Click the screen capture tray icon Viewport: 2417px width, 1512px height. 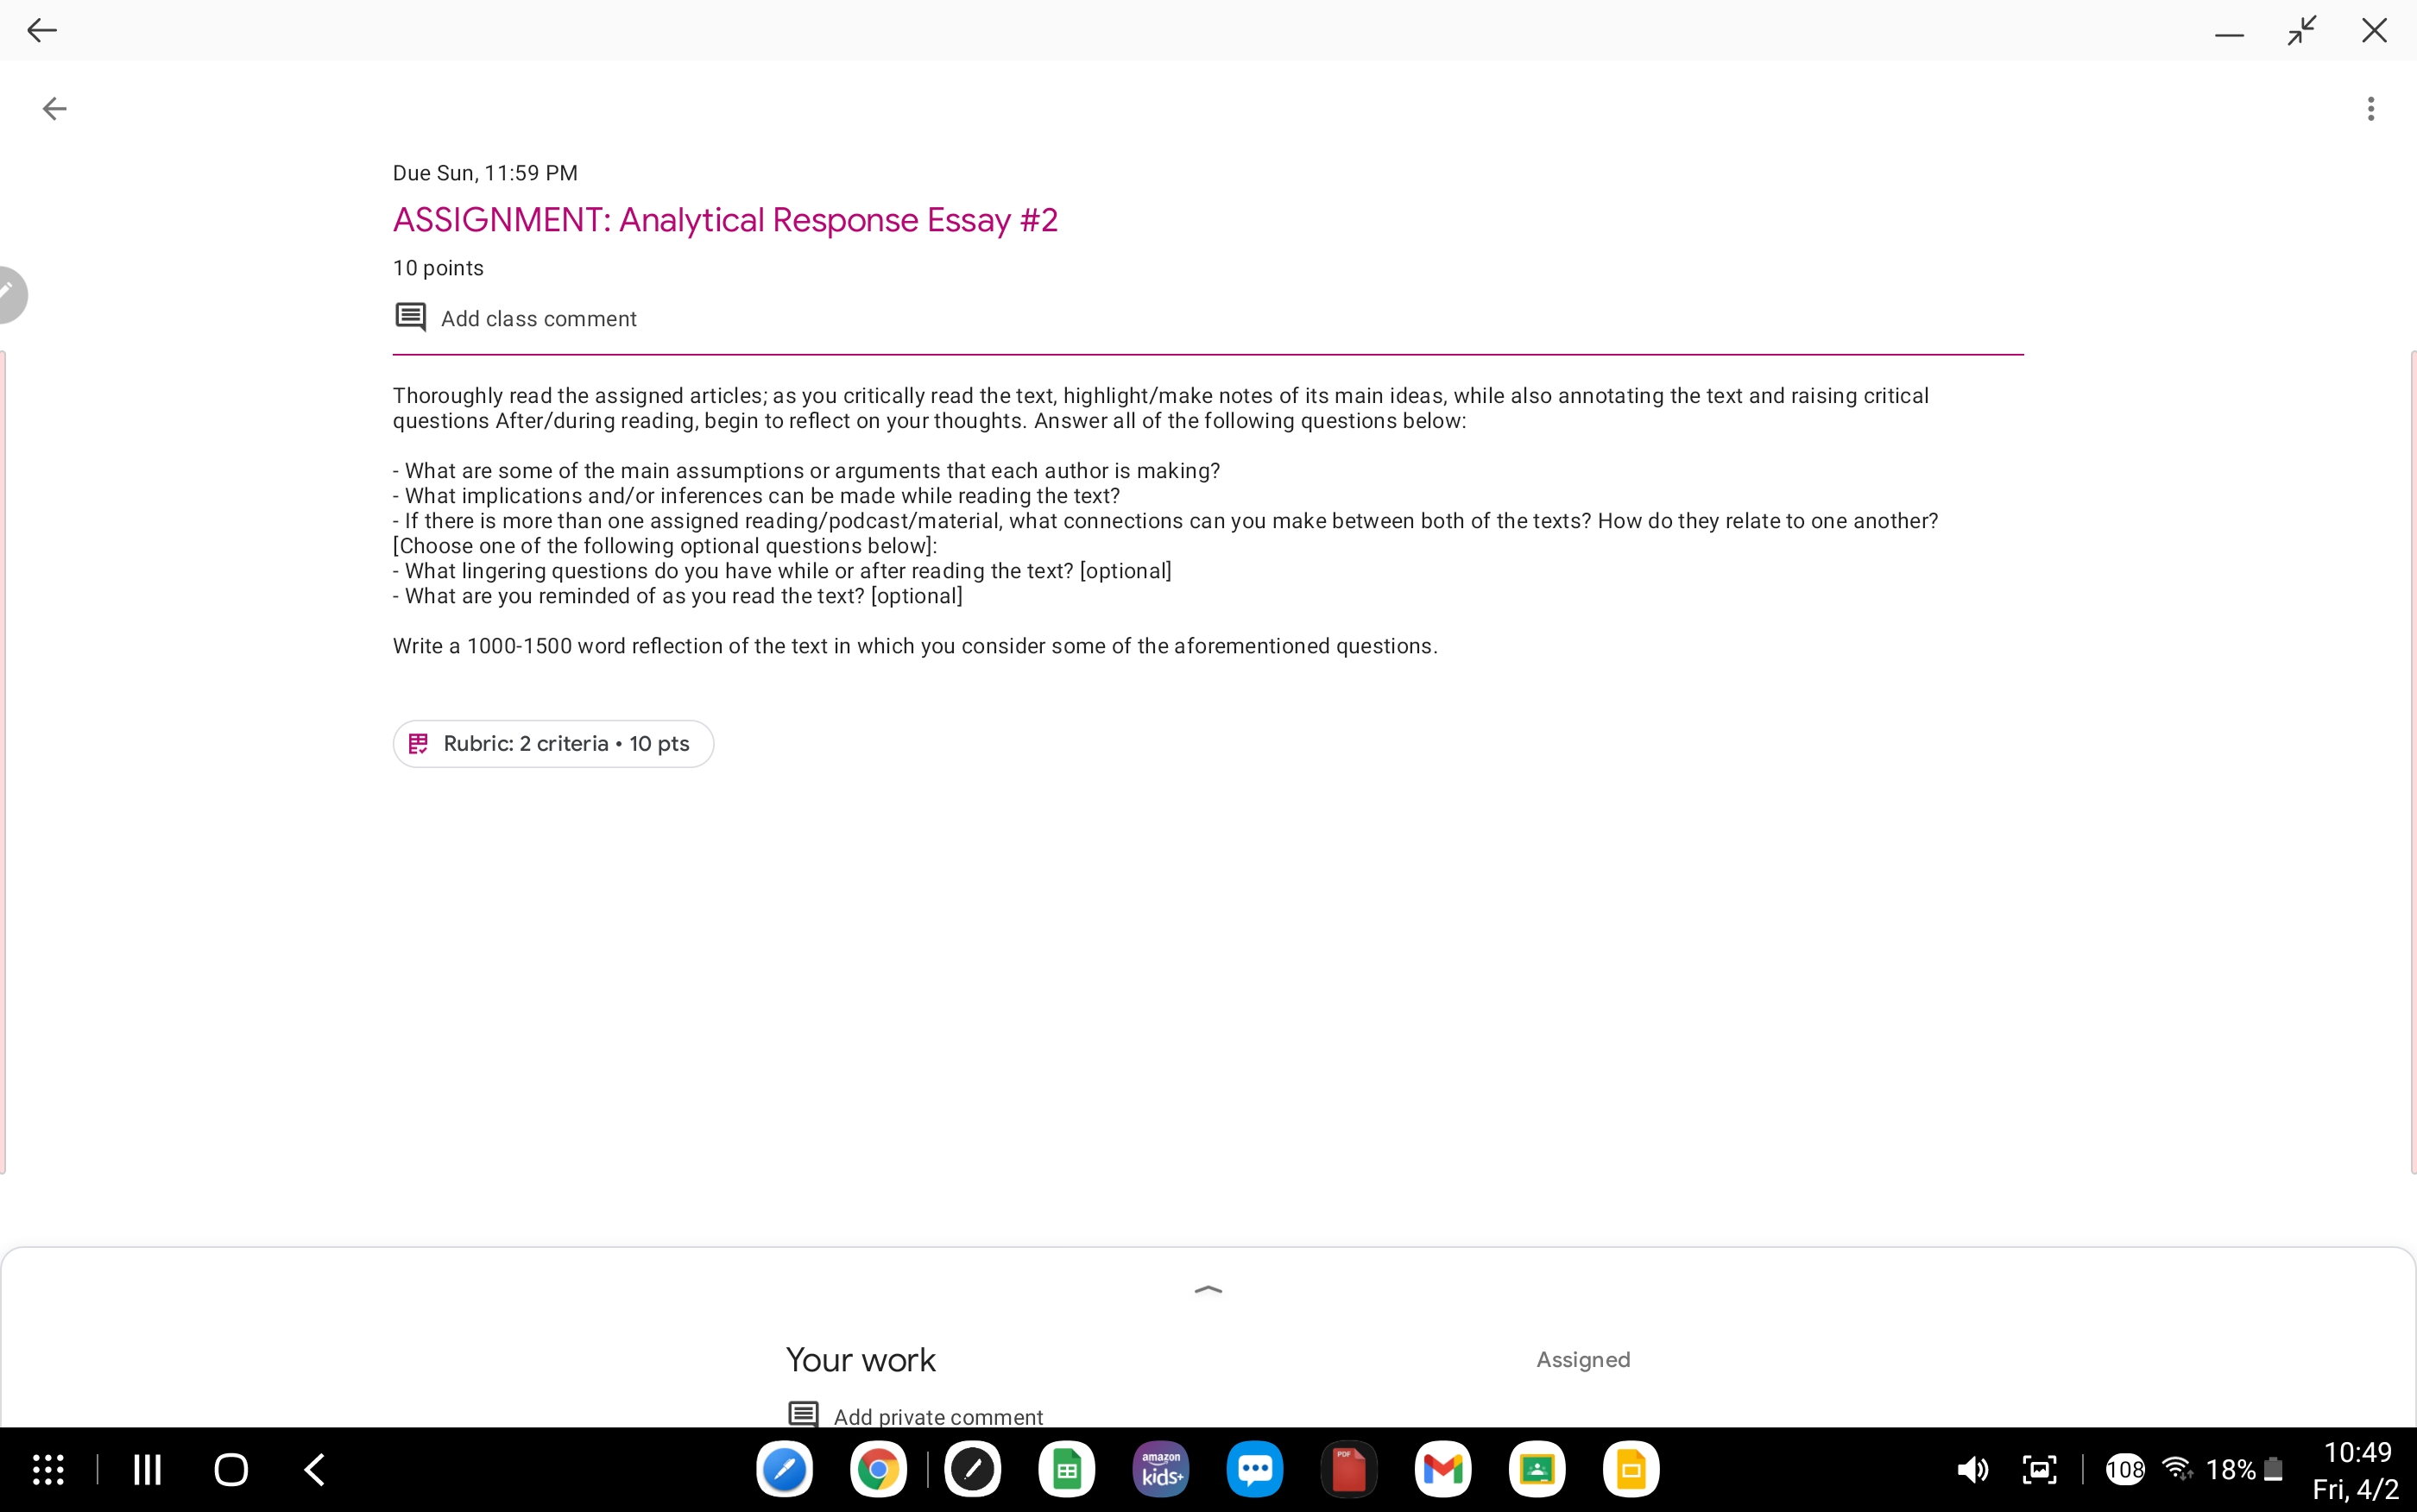click(2039, 1469)
